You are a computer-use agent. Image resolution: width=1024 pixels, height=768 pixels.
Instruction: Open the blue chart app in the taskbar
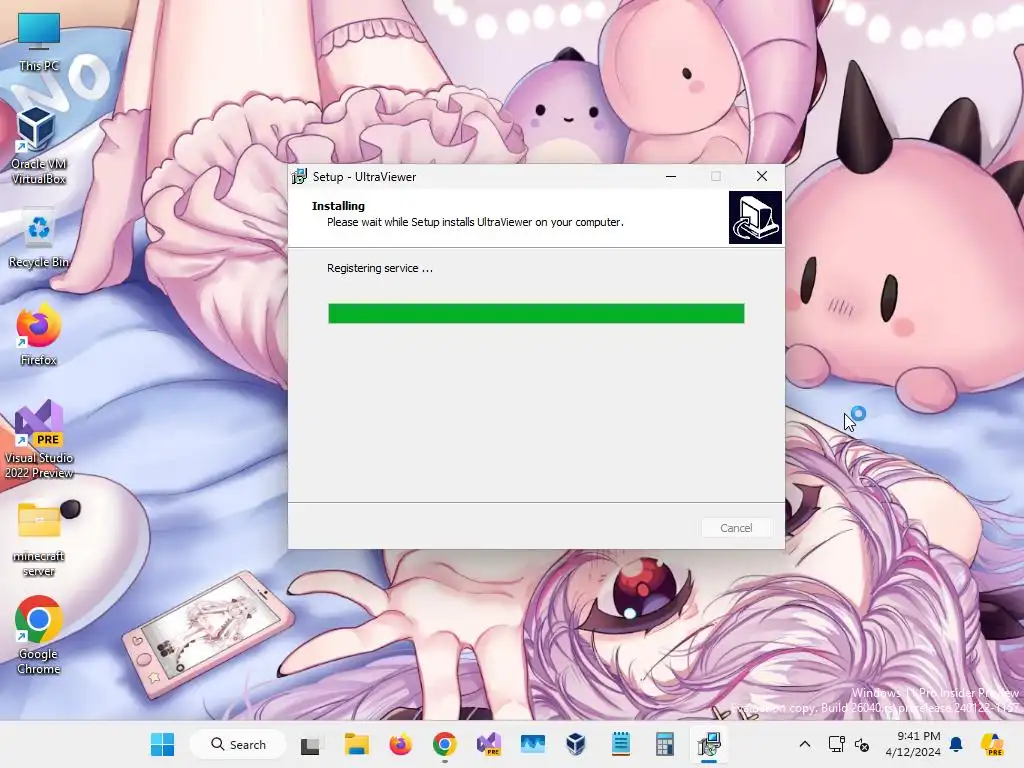click(532, 744)
